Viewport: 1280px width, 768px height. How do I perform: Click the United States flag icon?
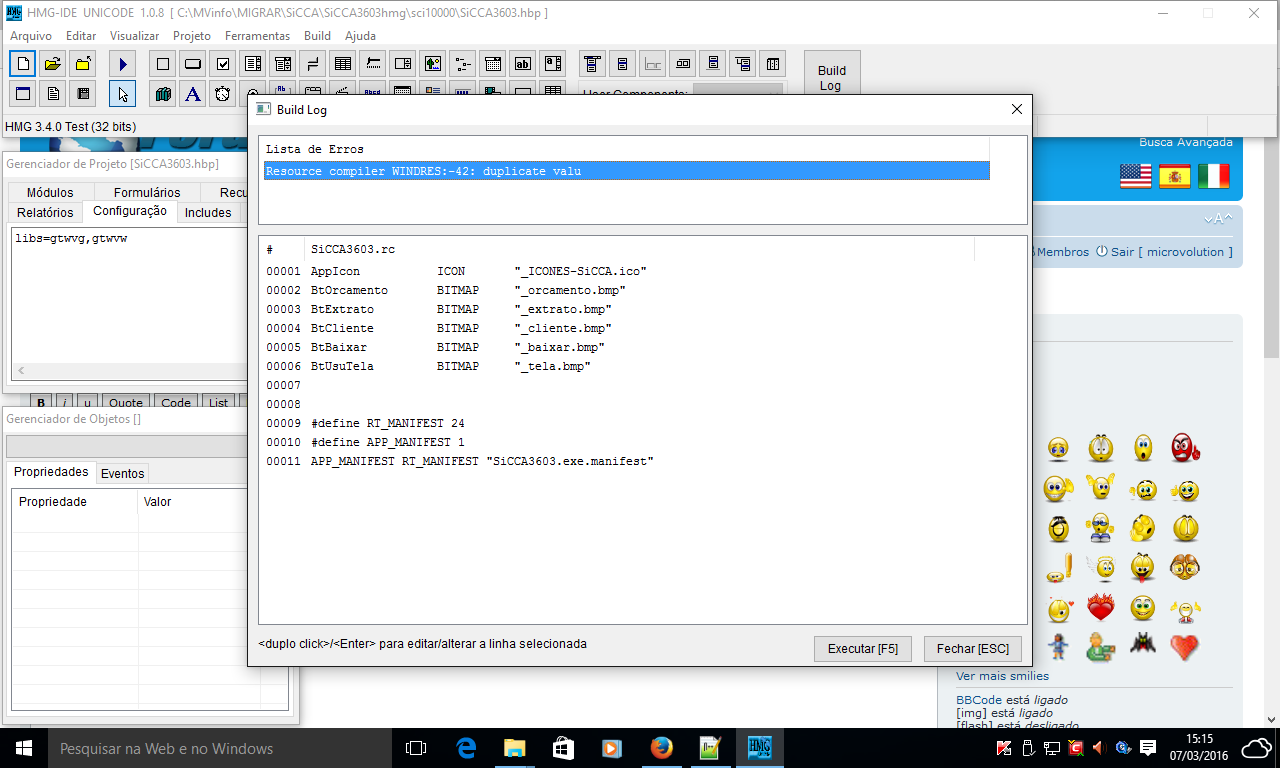click(x=1135, y=176)
